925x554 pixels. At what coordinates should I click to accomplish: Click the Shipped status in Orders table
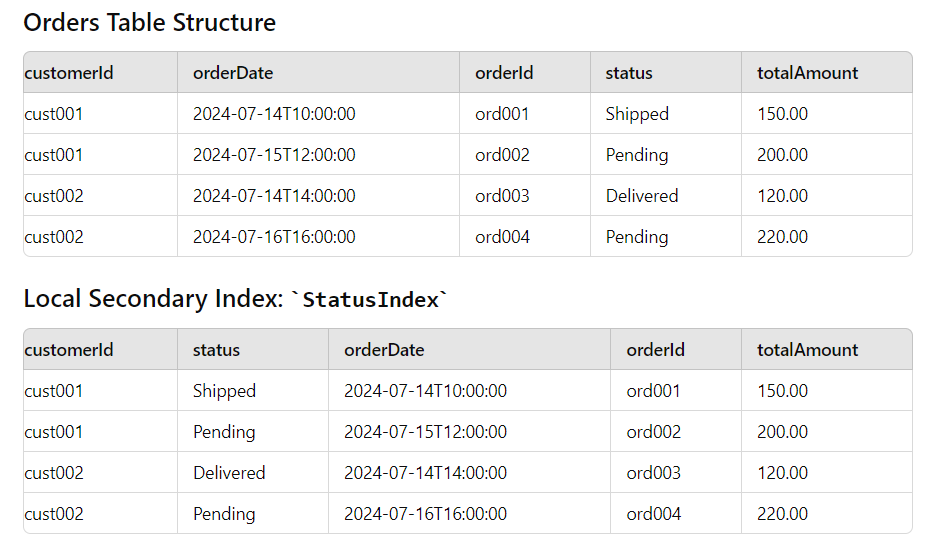coord(637,114)
